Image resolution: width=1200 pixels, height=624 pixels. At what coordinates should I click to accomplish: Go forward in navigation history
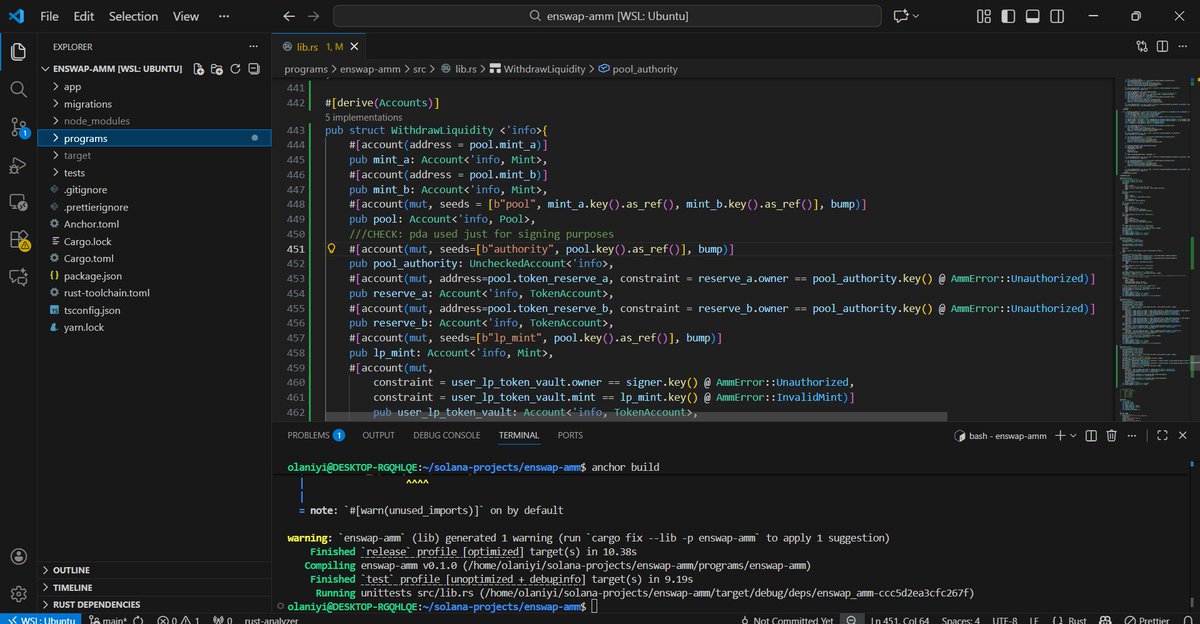tap(314, 16)
